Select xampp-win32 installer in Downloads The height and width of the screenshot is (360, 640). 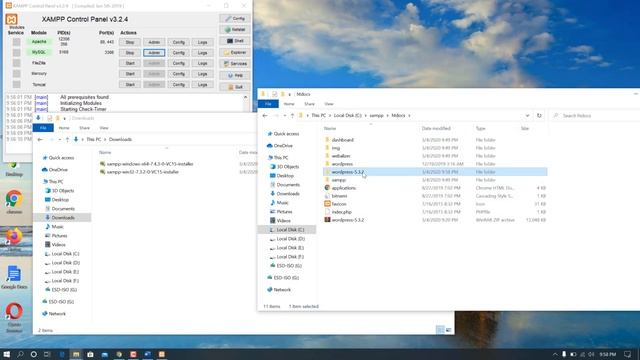142,172
